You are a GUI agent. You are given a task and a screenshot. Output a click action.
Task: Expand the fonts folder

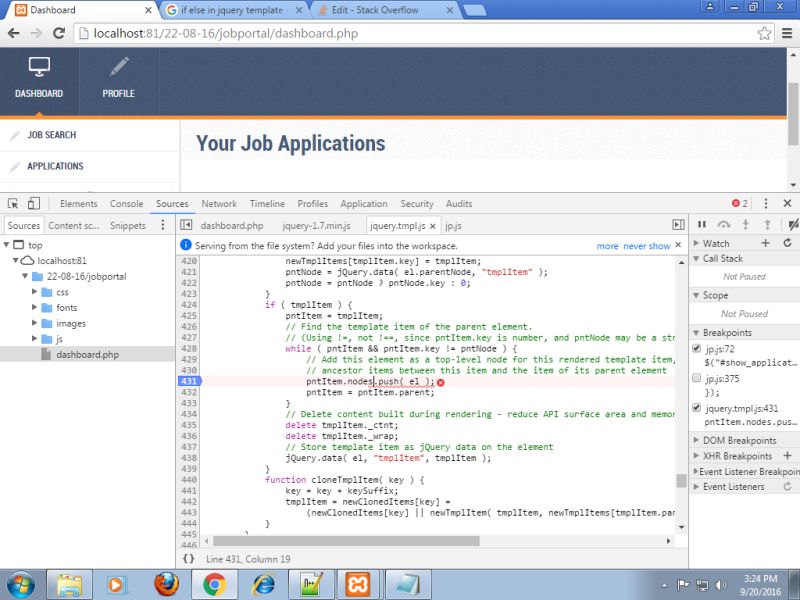(34, 307)
